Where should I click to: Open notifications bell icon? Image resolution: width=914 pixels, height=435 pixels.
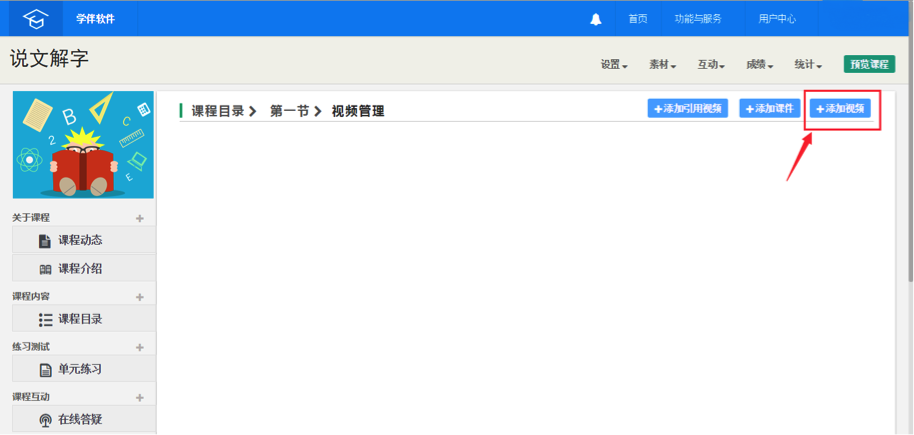coord(596,19)
